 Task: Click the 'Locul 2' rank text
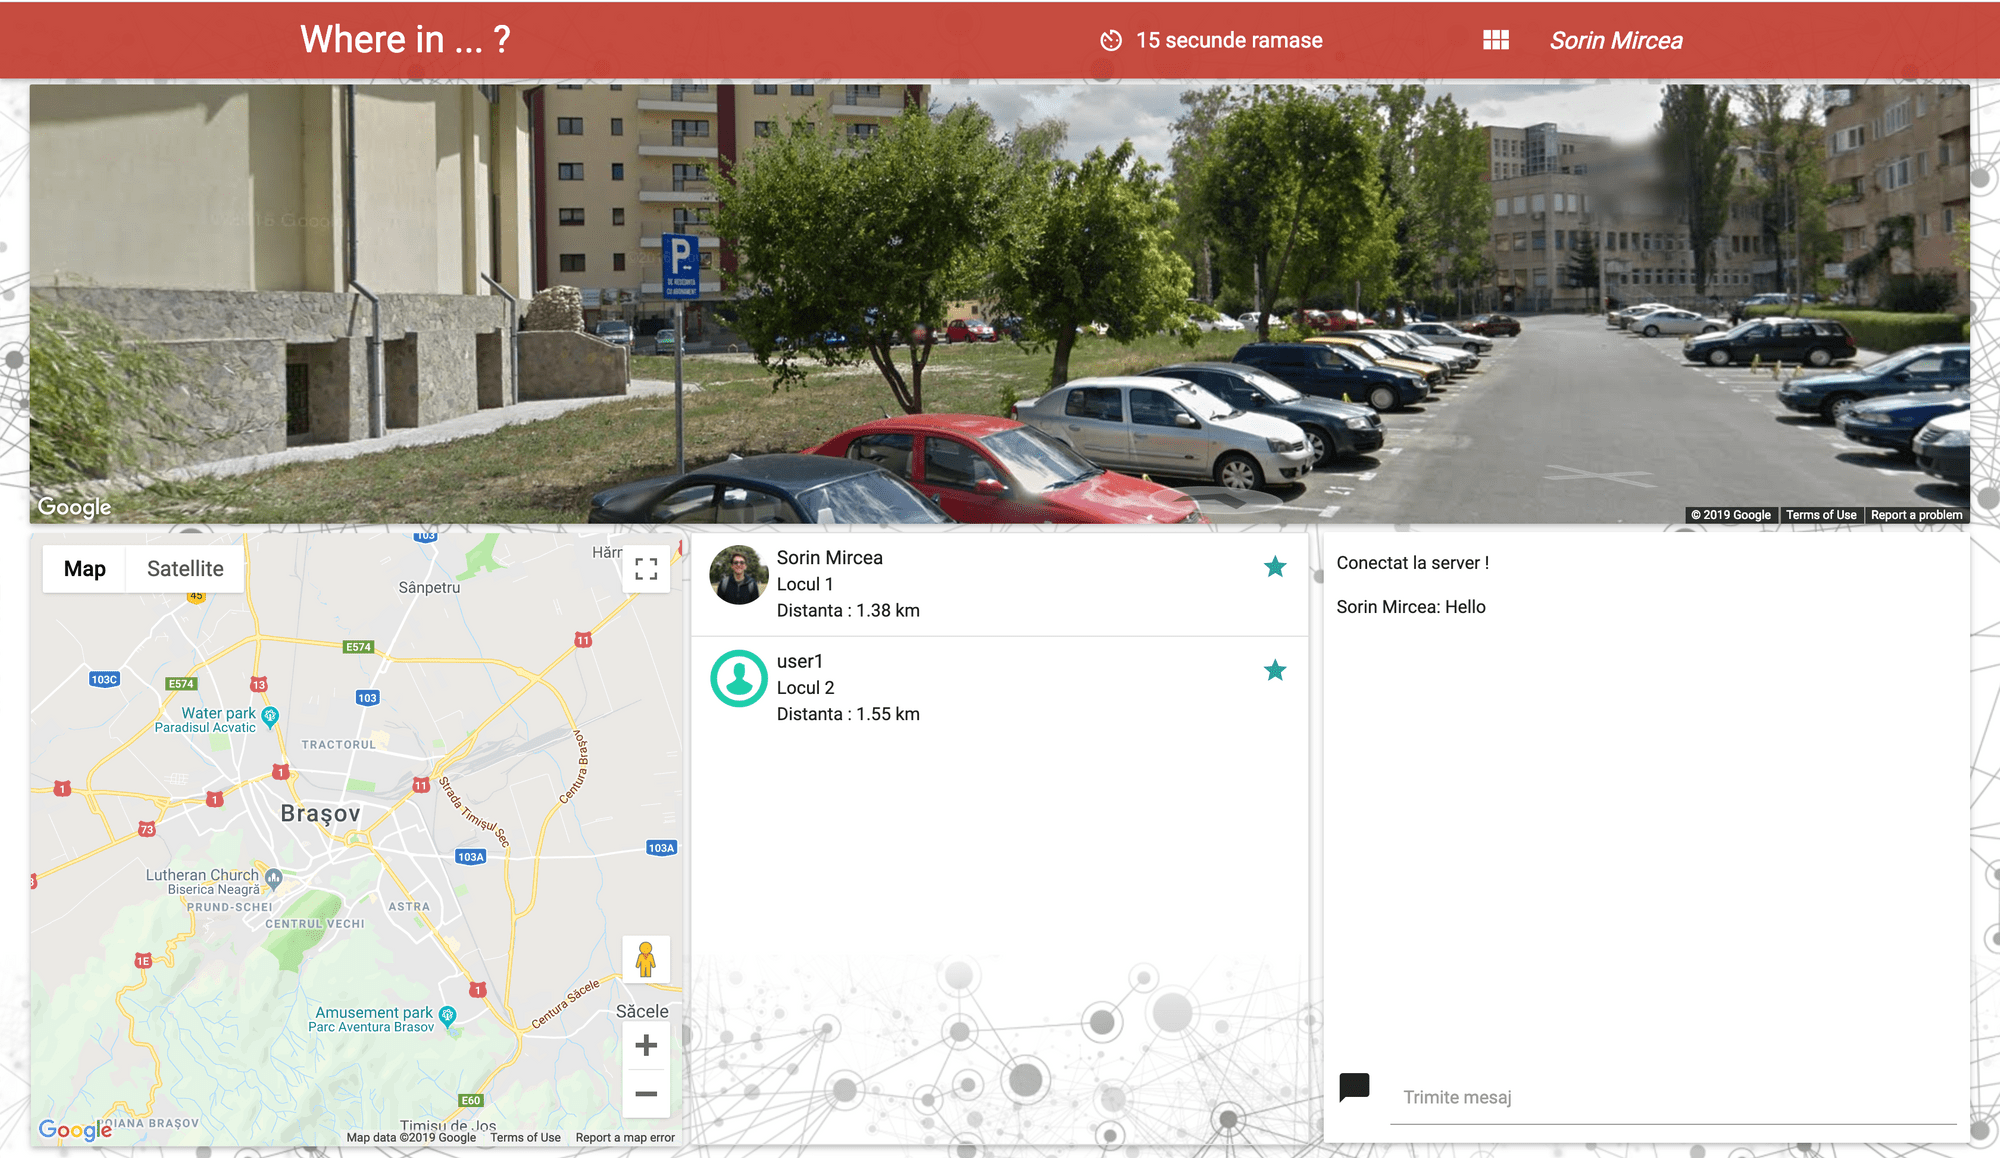(805, 688)
